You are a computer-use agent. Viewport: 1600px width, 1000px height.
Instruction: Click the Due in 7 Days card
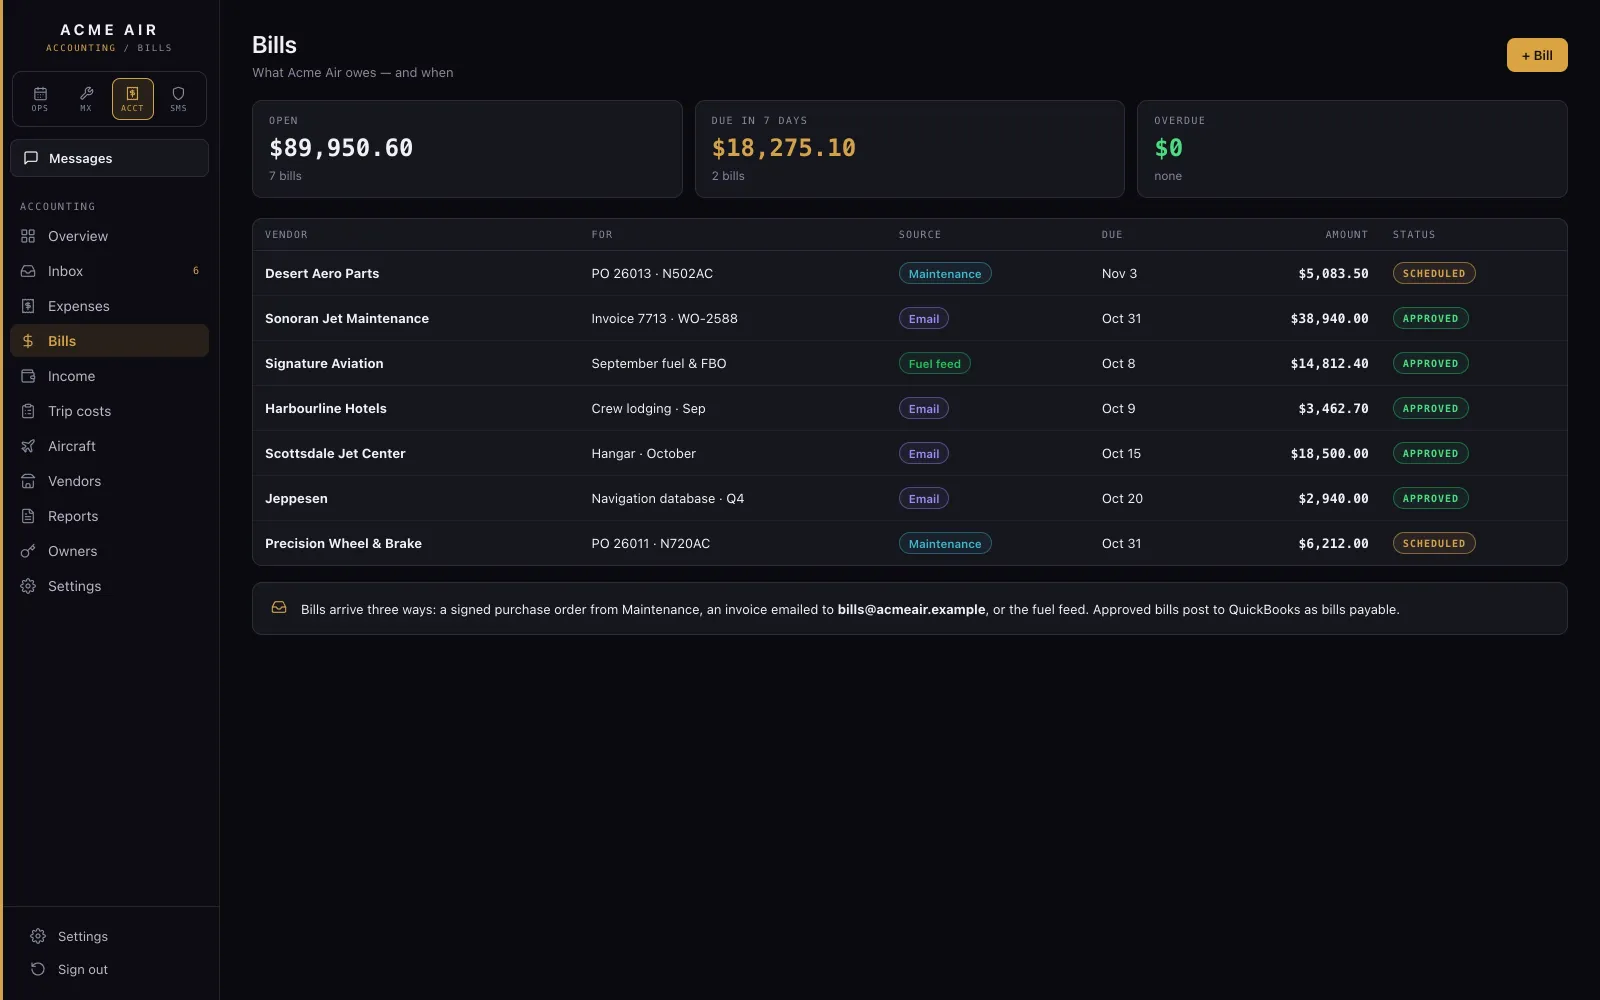click(x=909, y=149)
